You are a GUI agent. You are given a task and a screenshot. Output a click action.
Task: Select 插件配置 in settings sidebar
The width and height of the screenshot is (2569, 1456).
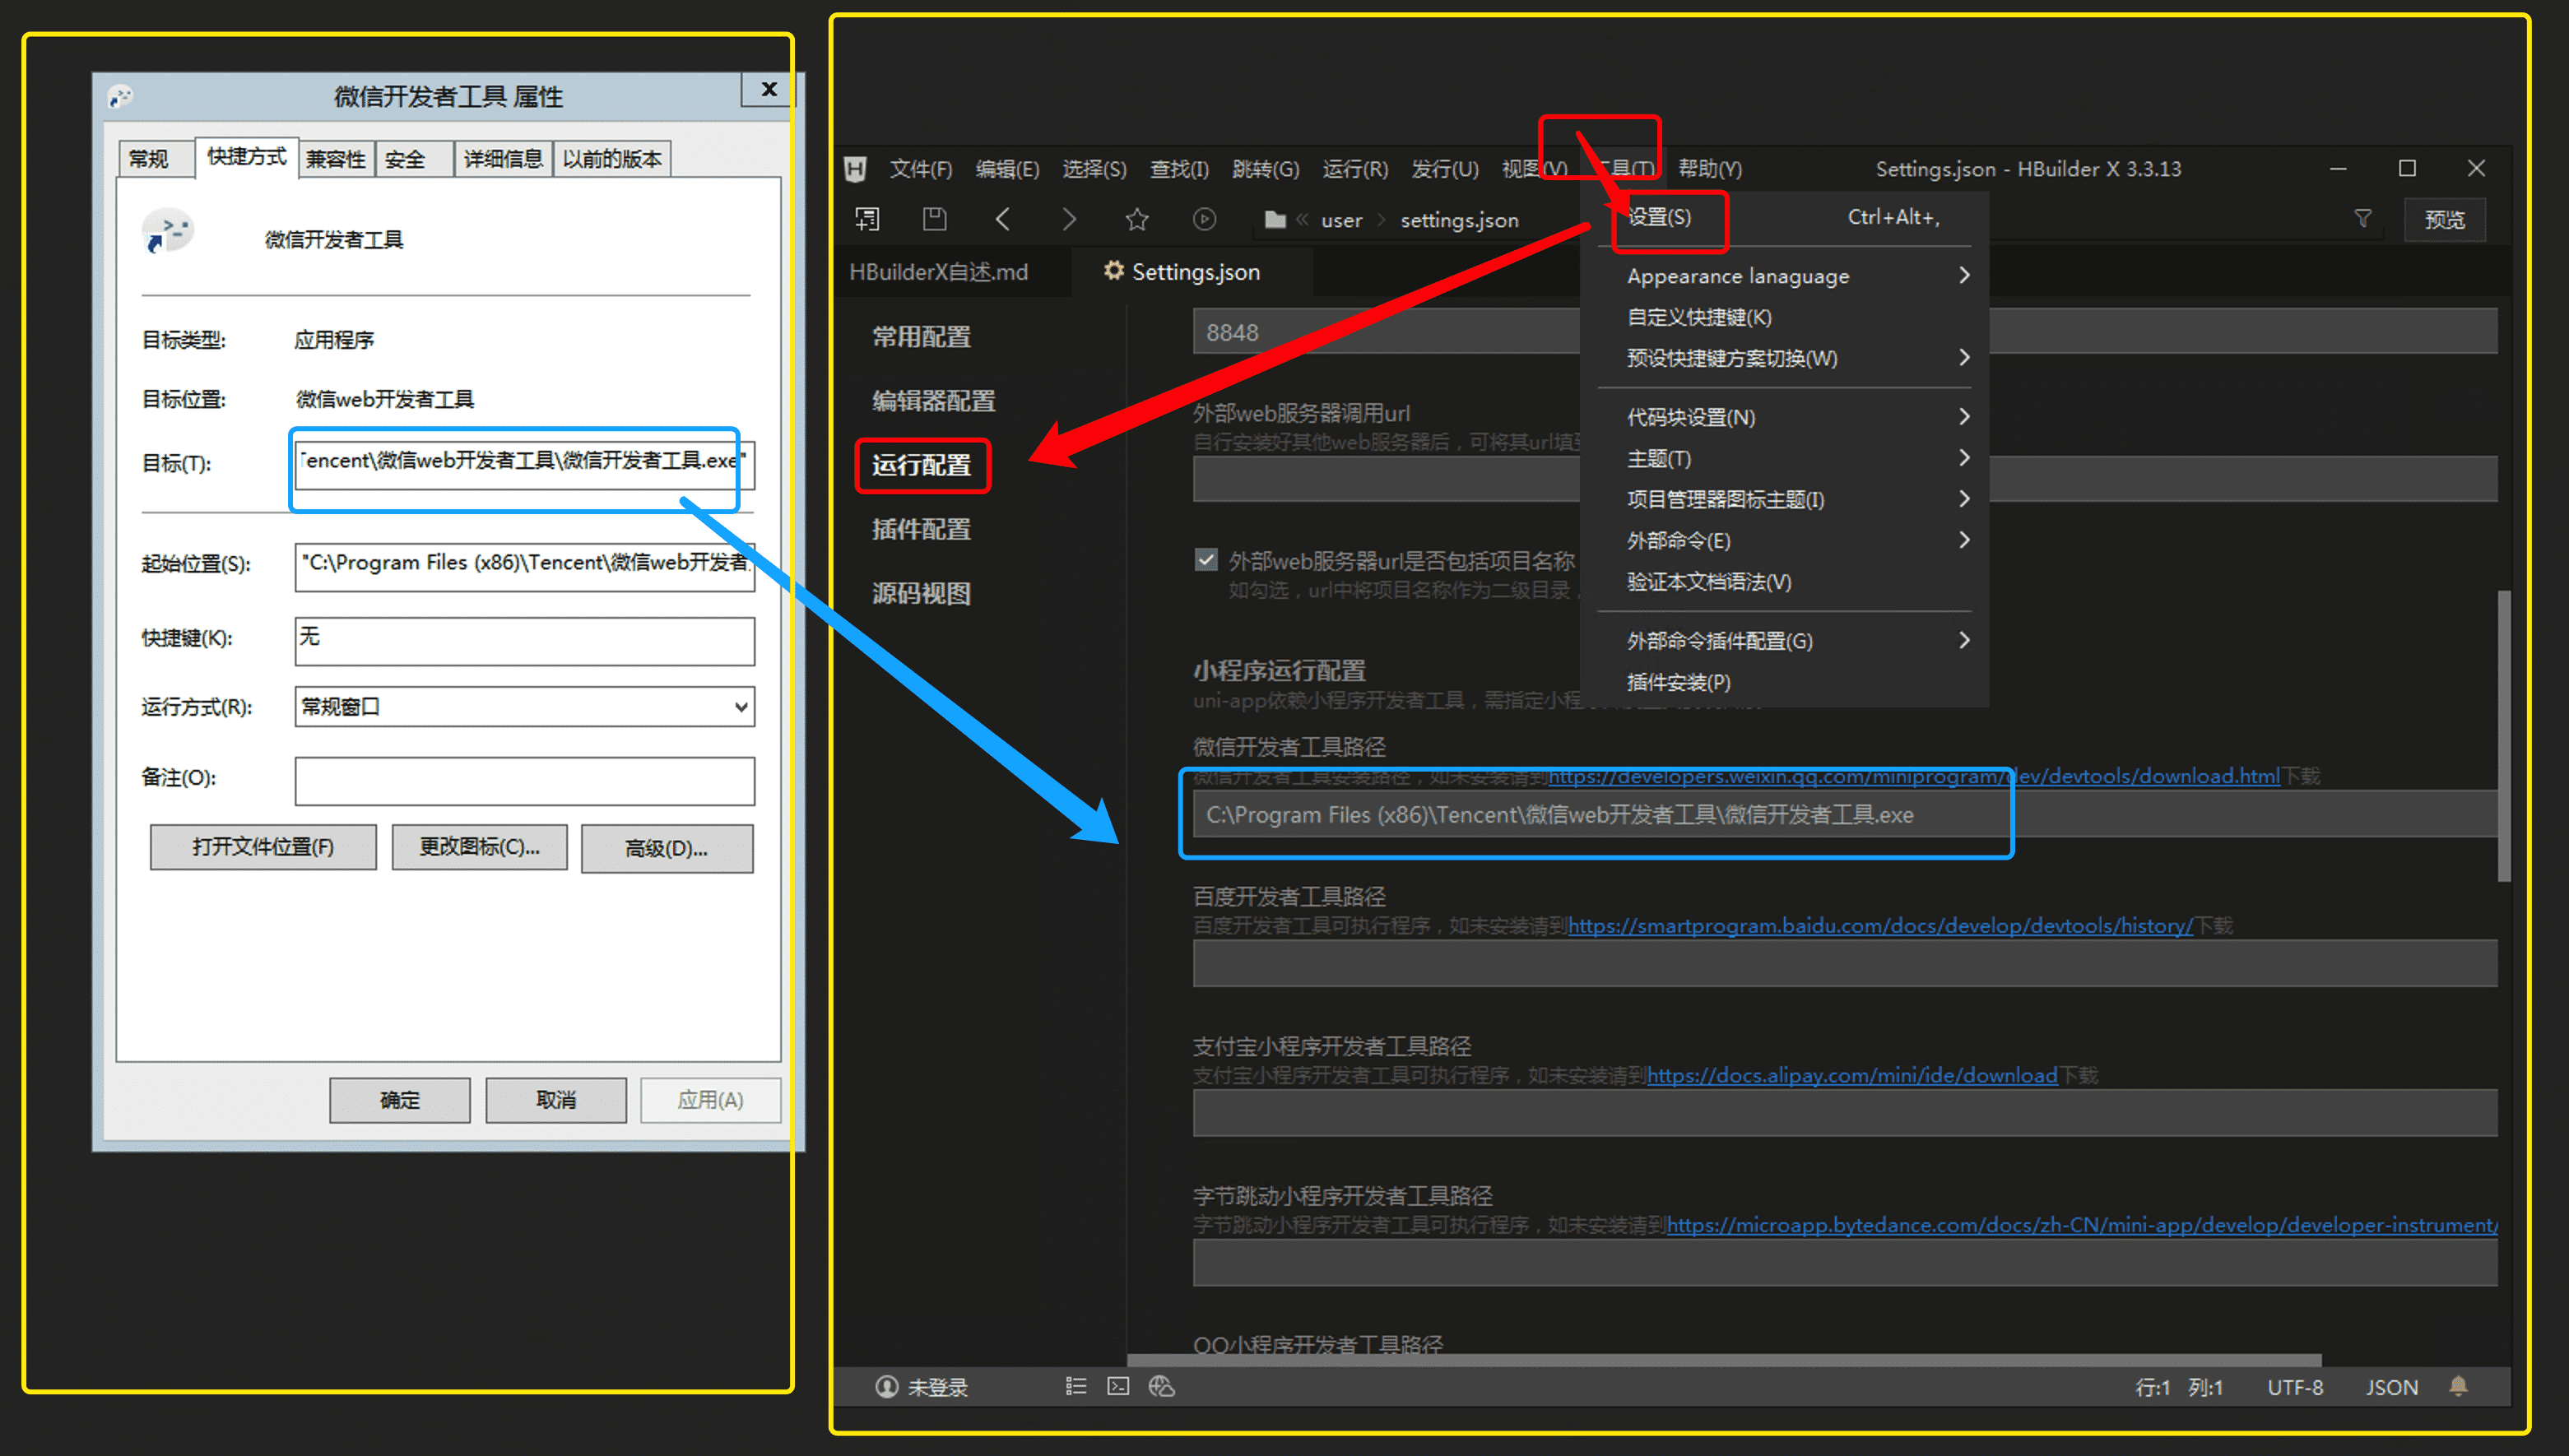(x=921, y=529)
